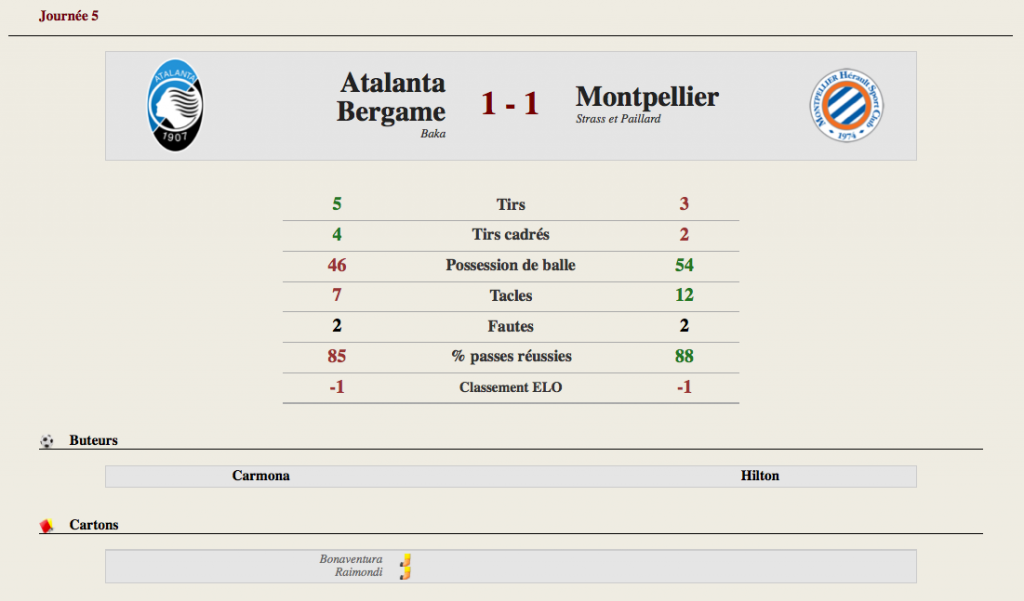Click the Atalanta club crest logo
Viewport: 1024px width, 601px height.
tap(175, 105)
